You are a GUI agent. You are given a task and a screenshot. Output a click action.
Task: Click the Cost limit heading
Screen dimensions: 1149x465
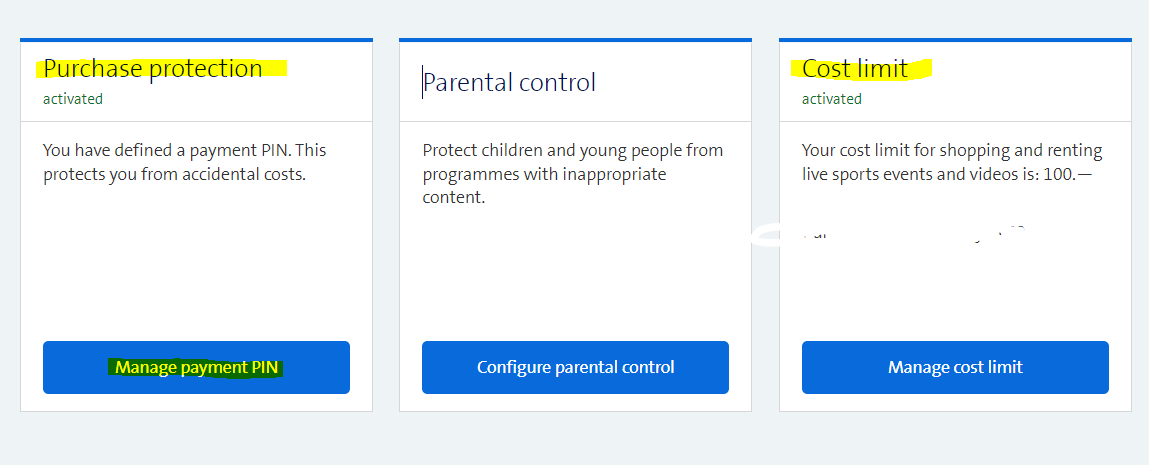[855, 69]
